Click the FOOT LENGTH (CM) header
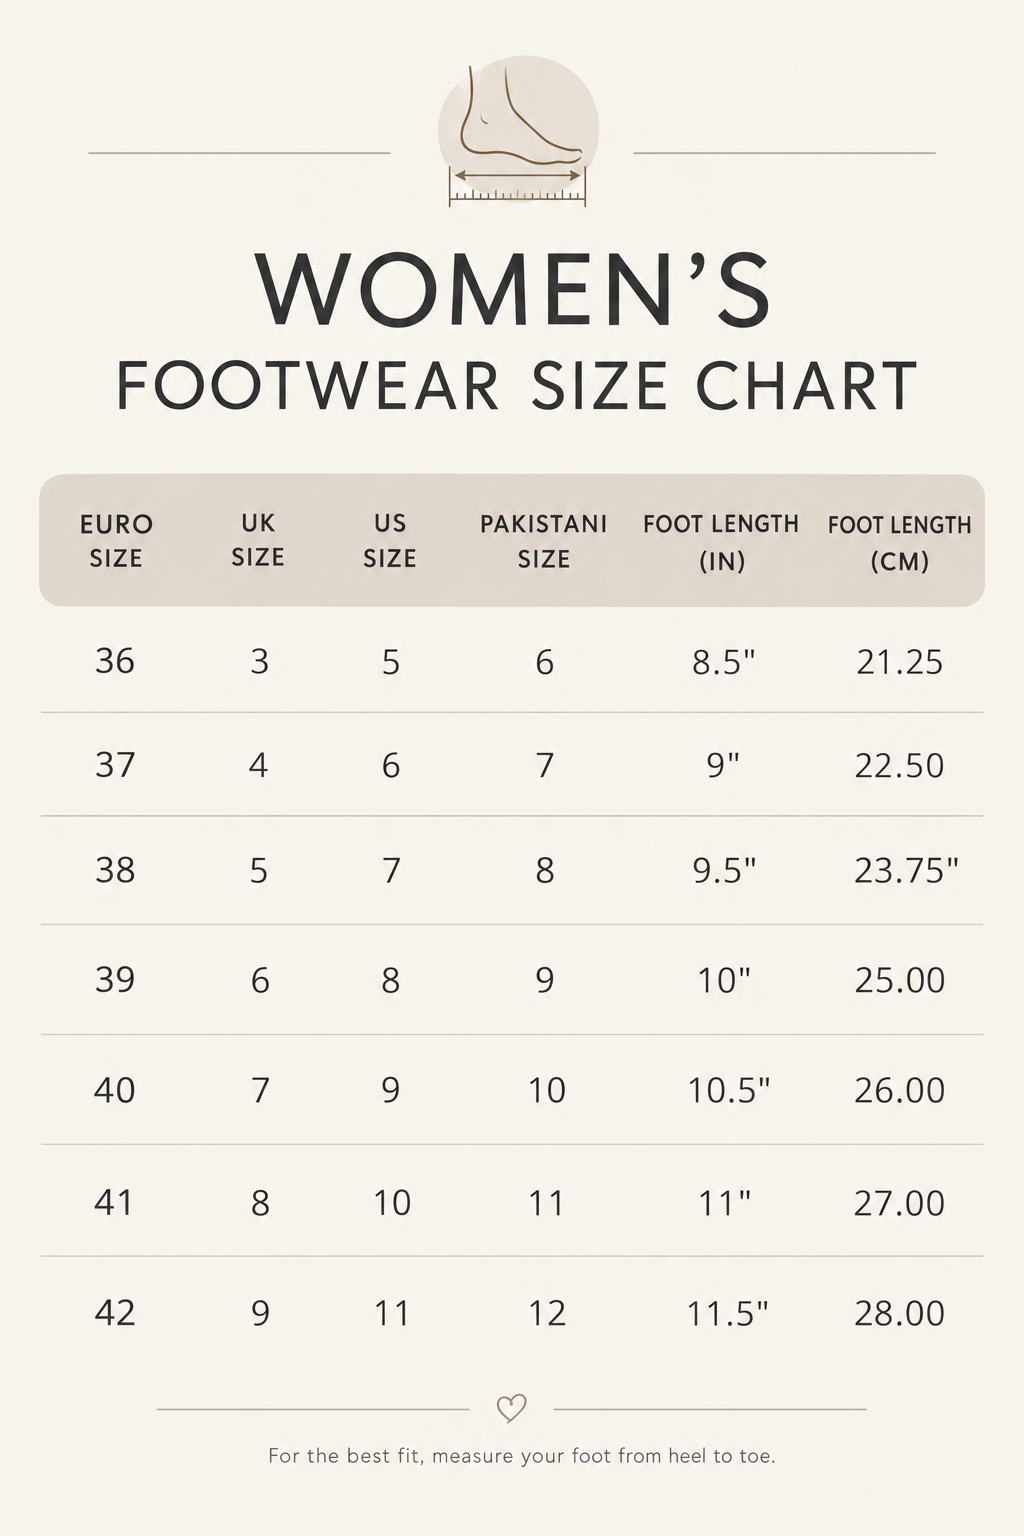 tap(900, 542)
